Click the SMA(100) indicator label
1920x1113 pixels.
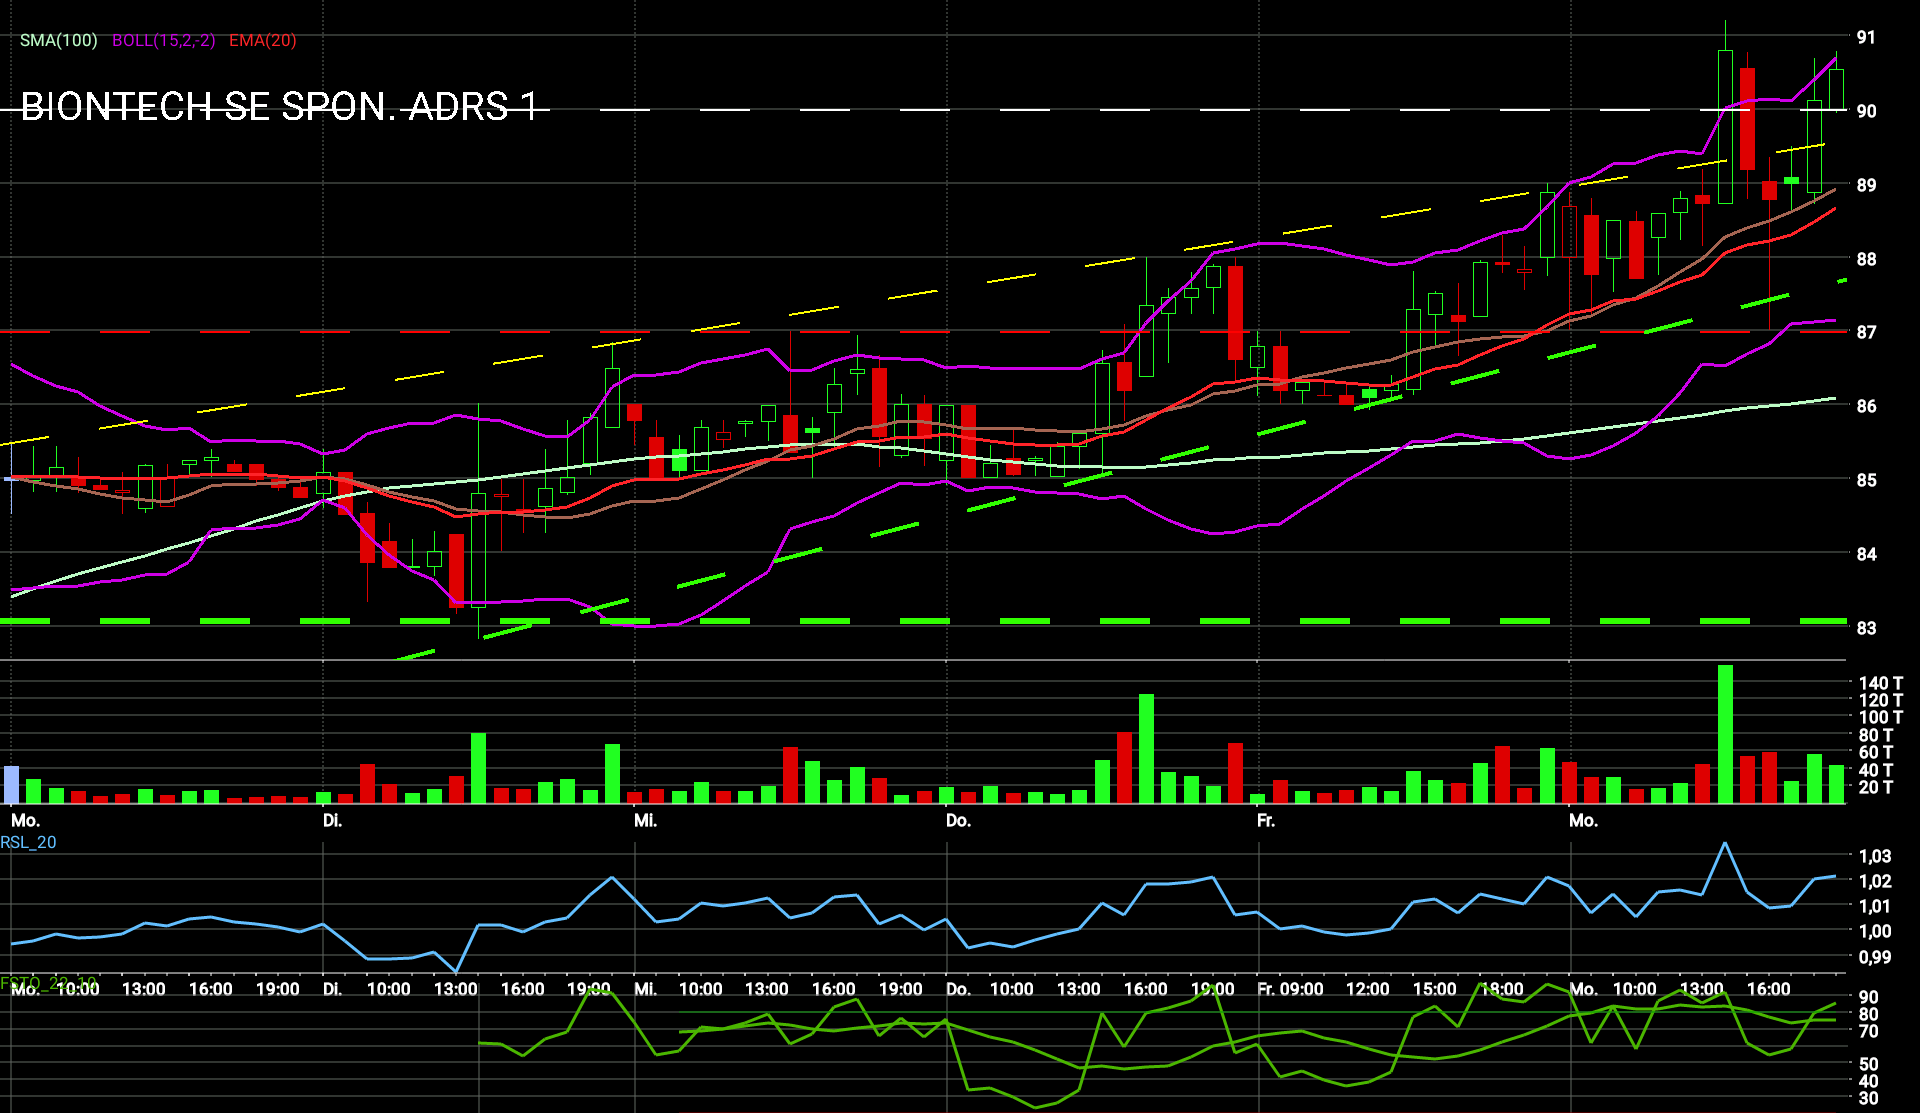coord(58,41)
